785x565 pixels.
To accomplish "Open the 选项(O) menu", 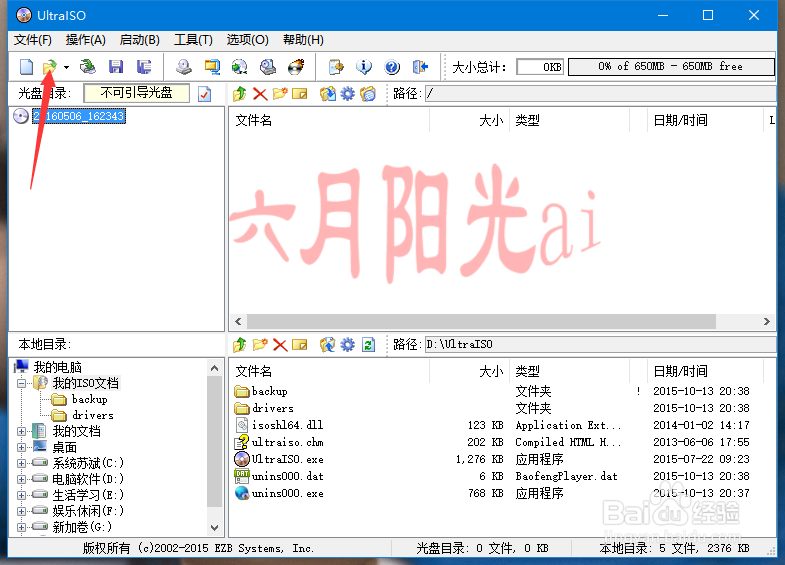I will [247, 40].
